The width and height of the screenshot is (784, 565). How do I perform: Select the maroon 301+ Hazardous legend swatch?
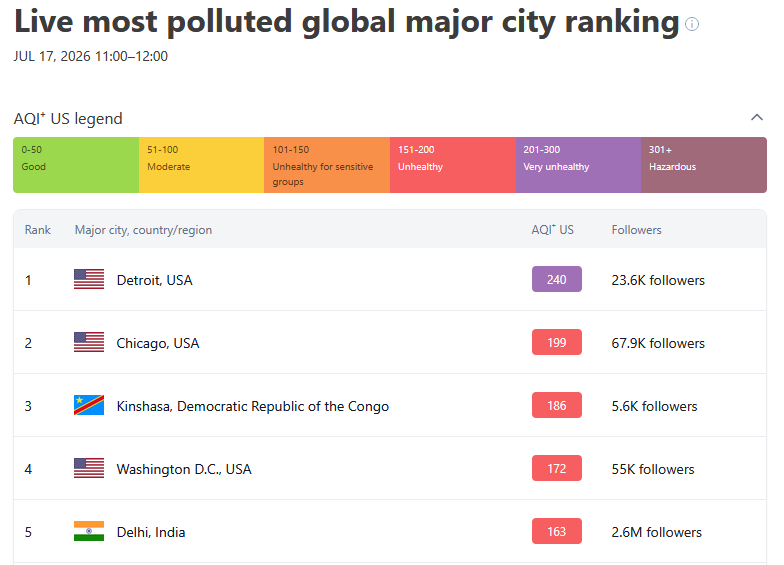click(704, 165)
